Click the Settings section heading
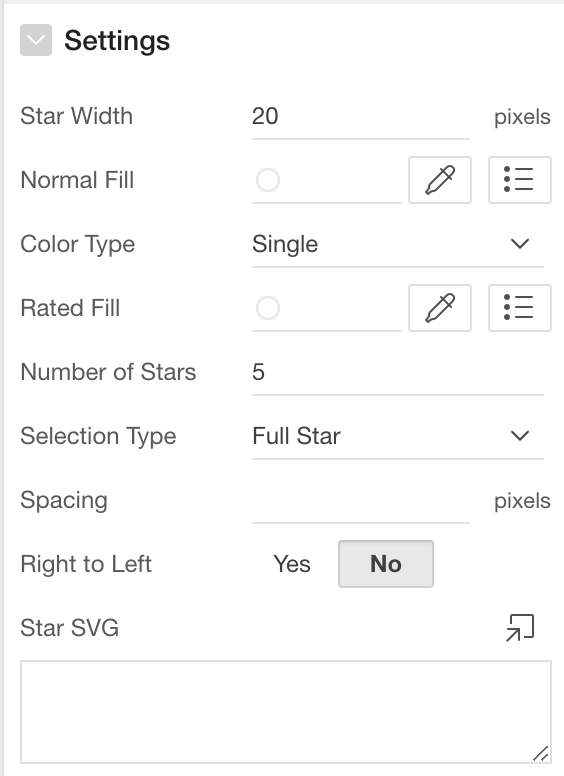Screen dimensions: 564x776 click(117, 41)
